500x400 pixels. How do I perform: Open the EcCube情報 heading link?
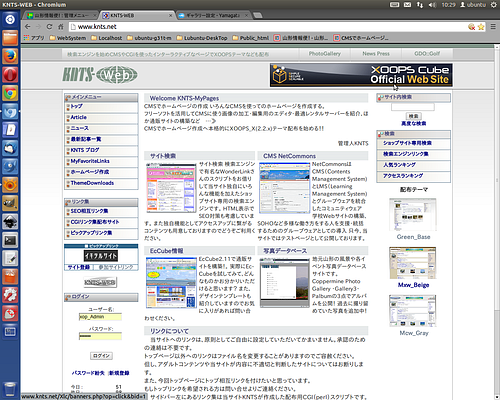point(166,251)
